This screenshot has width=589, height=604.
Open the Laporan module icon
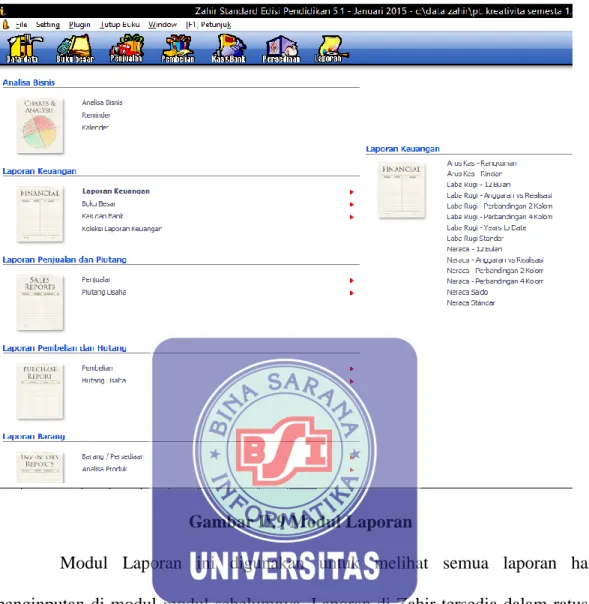pos(330,49)
